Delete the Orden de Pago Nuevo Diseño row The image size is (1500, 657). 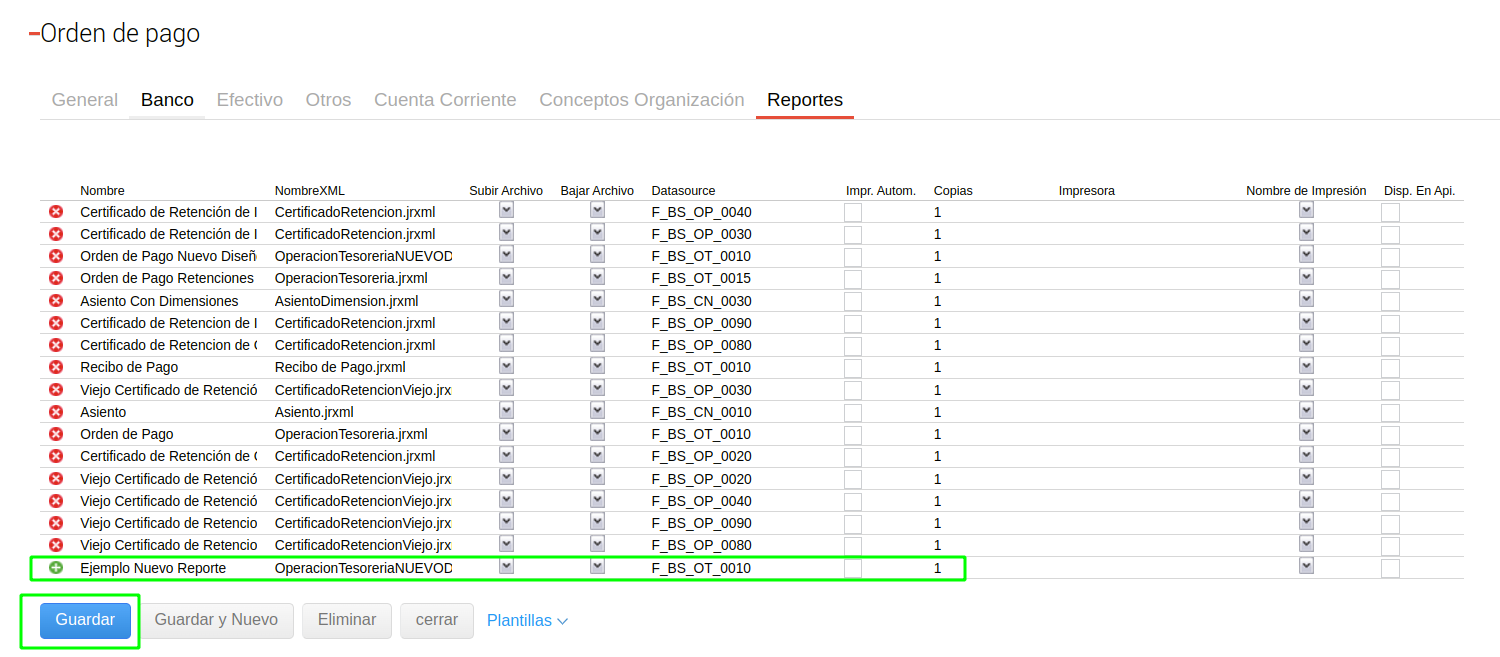click(56, 256)
